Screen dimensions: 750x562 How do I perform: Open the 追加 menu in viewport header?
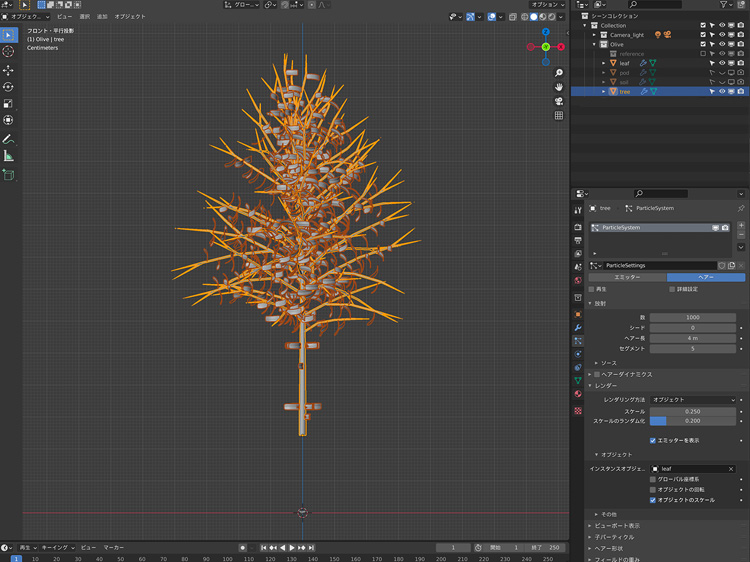(102, 17)
